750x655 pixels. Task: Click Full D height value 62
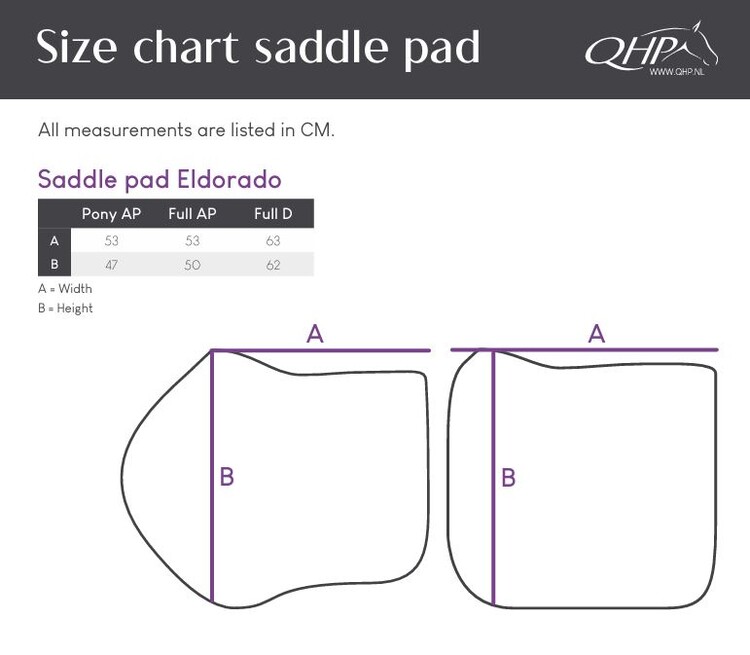pos(273,265)
